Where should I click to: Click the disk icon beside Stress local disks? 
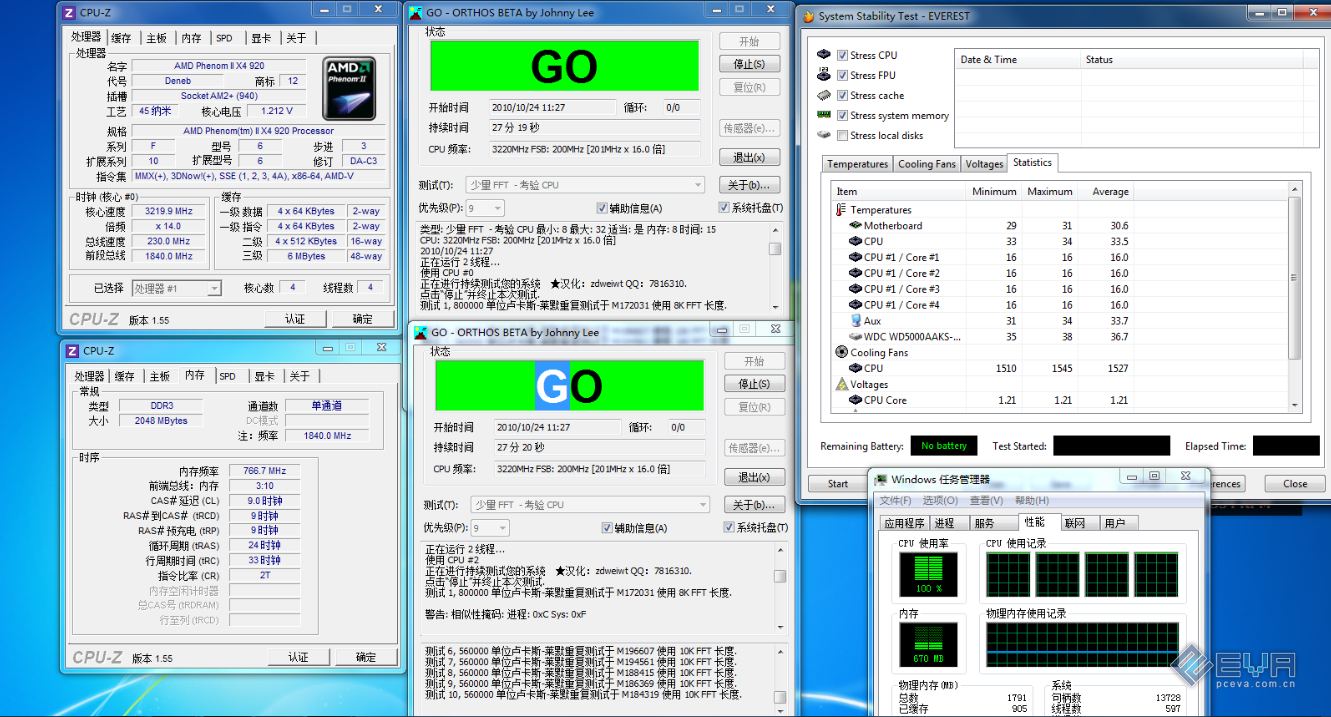tap(824, 135)
